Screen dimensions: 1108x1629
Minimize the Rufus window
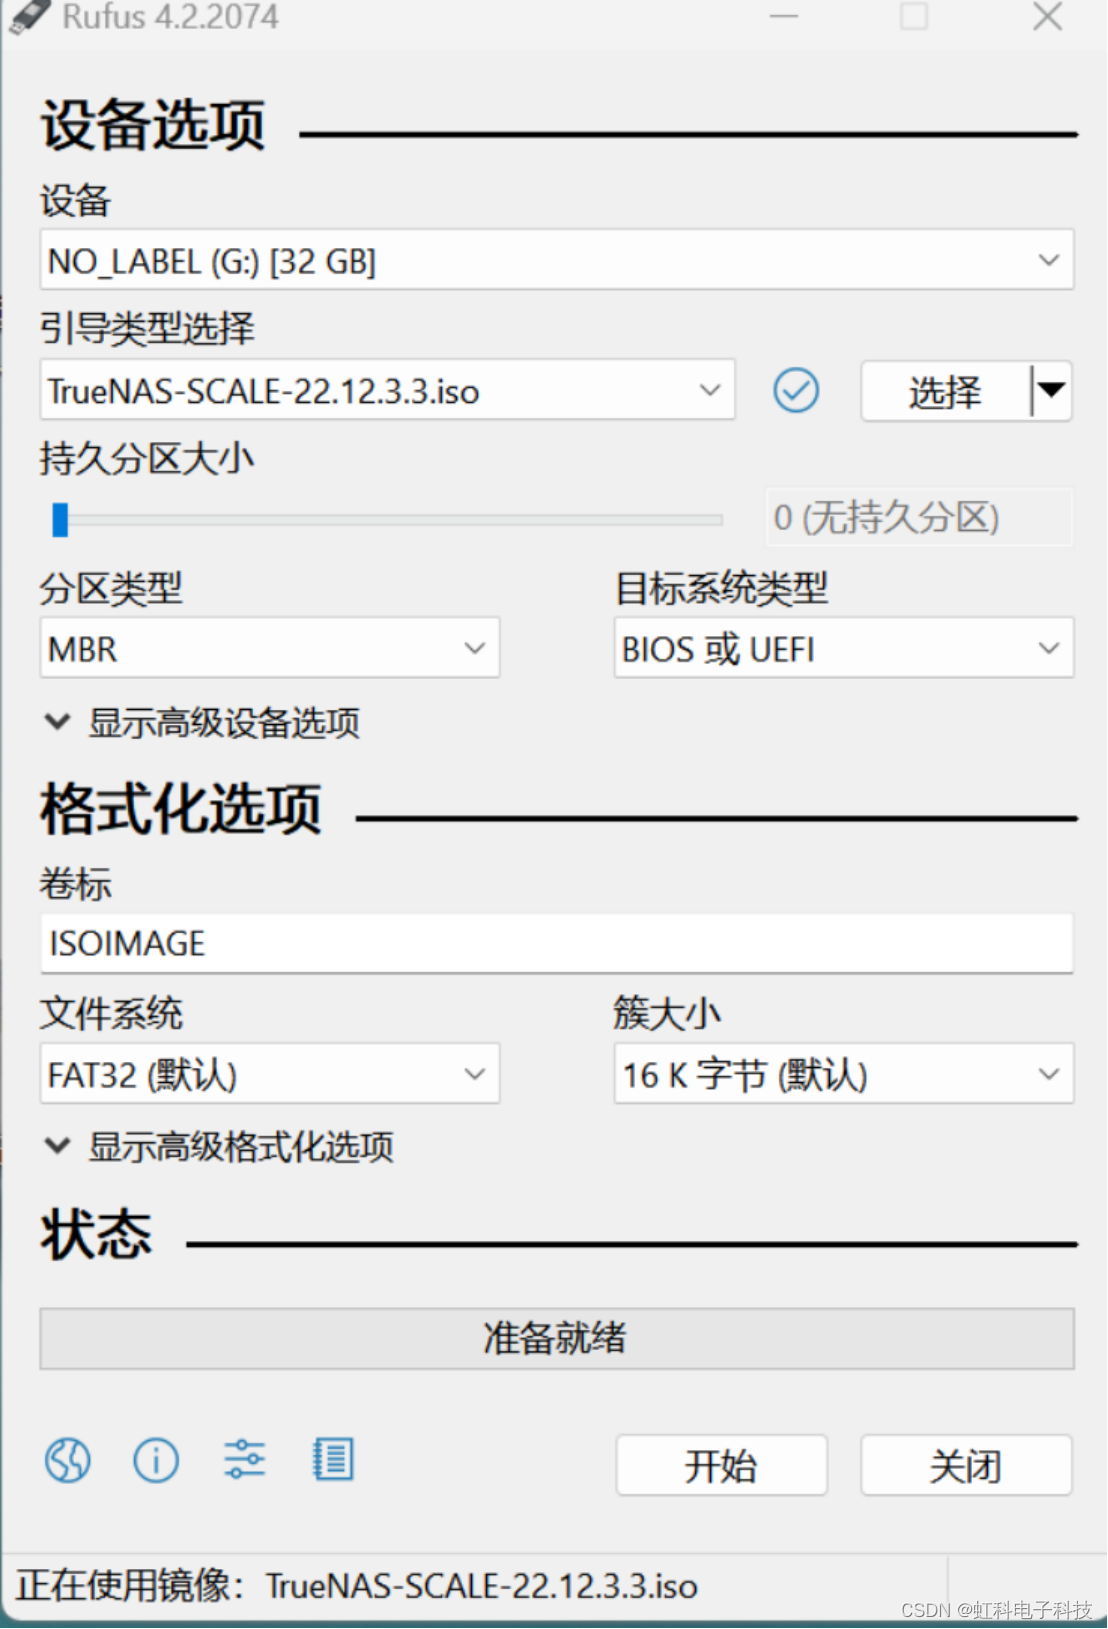pyautogui.click(x=784, y=17)
